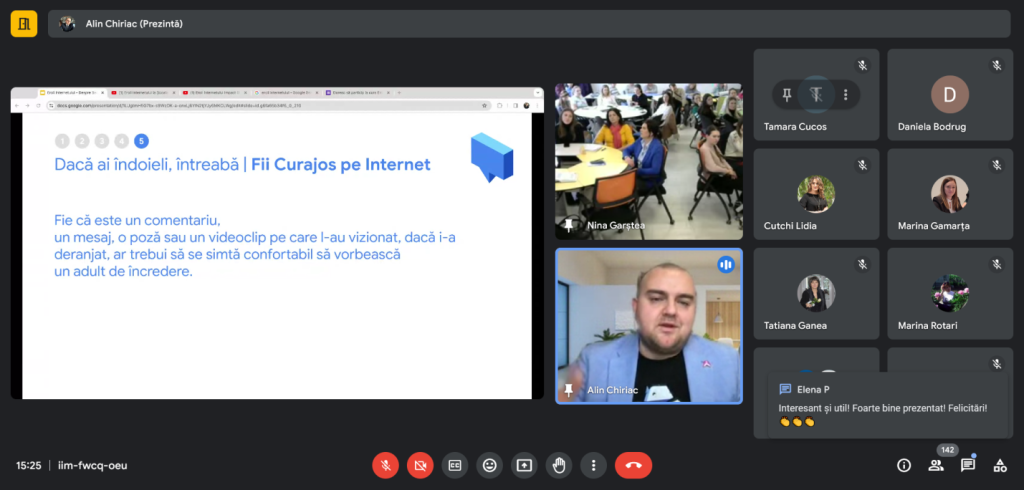Open more options in the bottom toolbar
This screenshot has height=490, width=1024.
pos(594,465)
